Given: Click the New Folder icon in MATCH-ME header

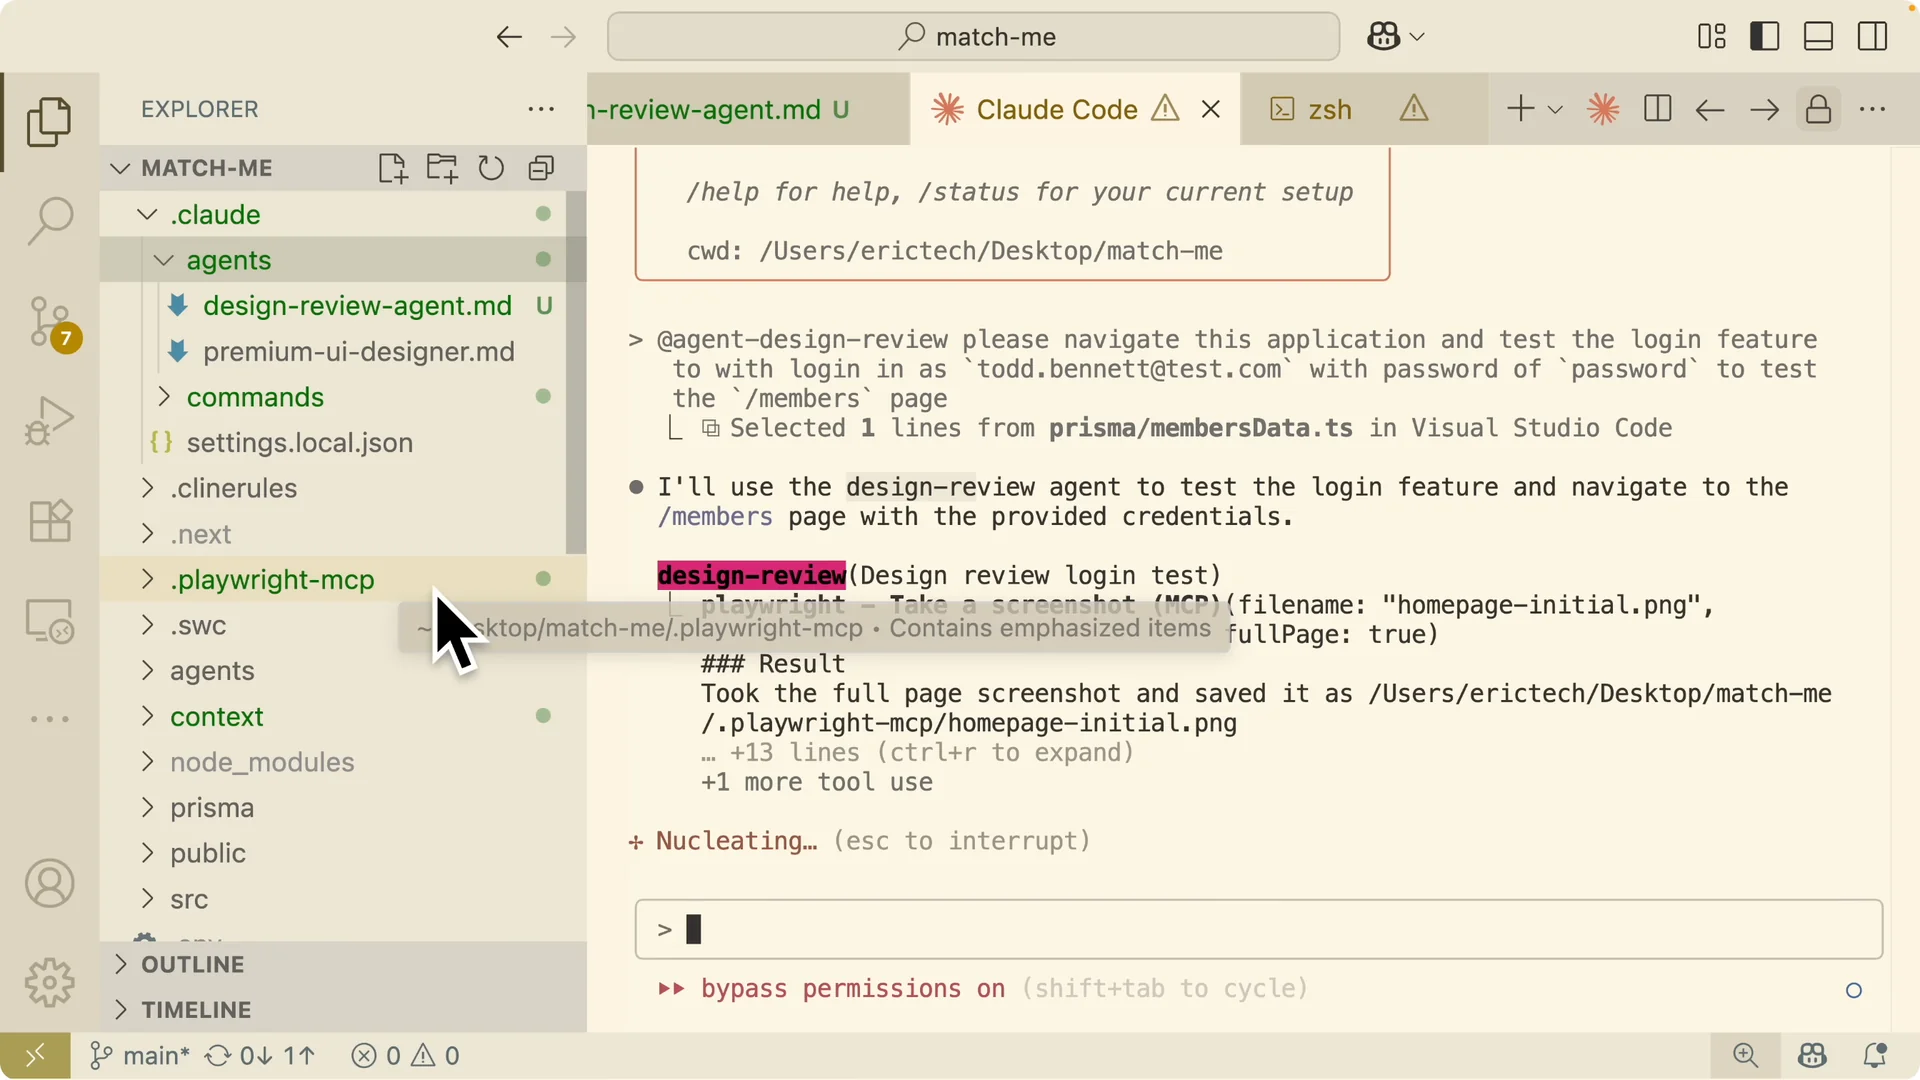Looking at the screenshot, I should click(x=442, y=168).
